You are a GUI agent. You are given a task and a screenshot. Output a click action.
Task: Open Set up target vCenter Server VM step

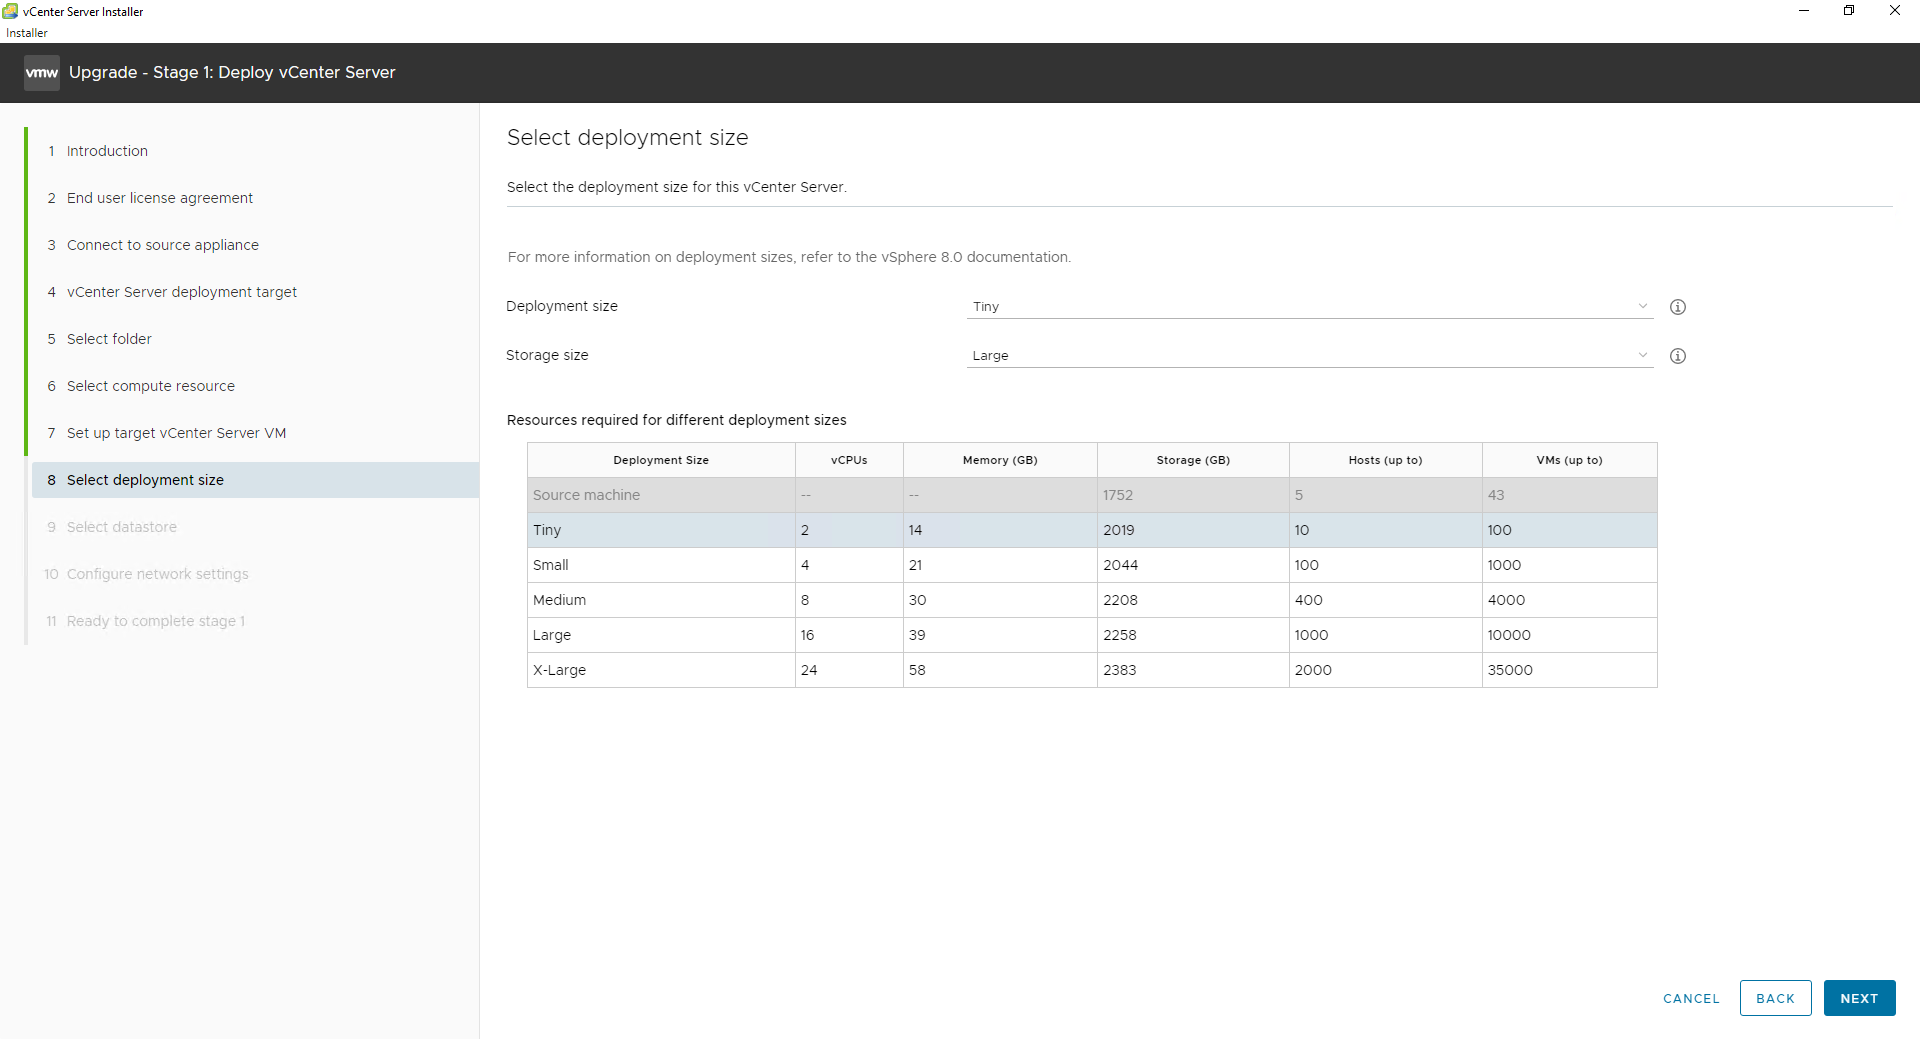pos(176,433)
